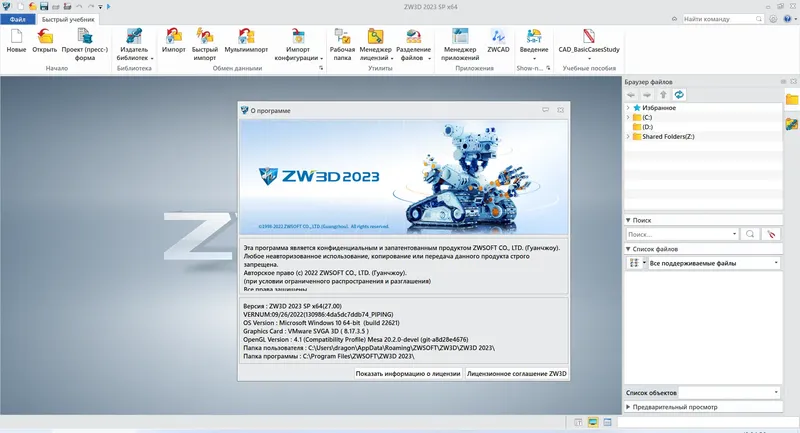
Task: Select yellow folder side tab icon
Action: (792, 99)
